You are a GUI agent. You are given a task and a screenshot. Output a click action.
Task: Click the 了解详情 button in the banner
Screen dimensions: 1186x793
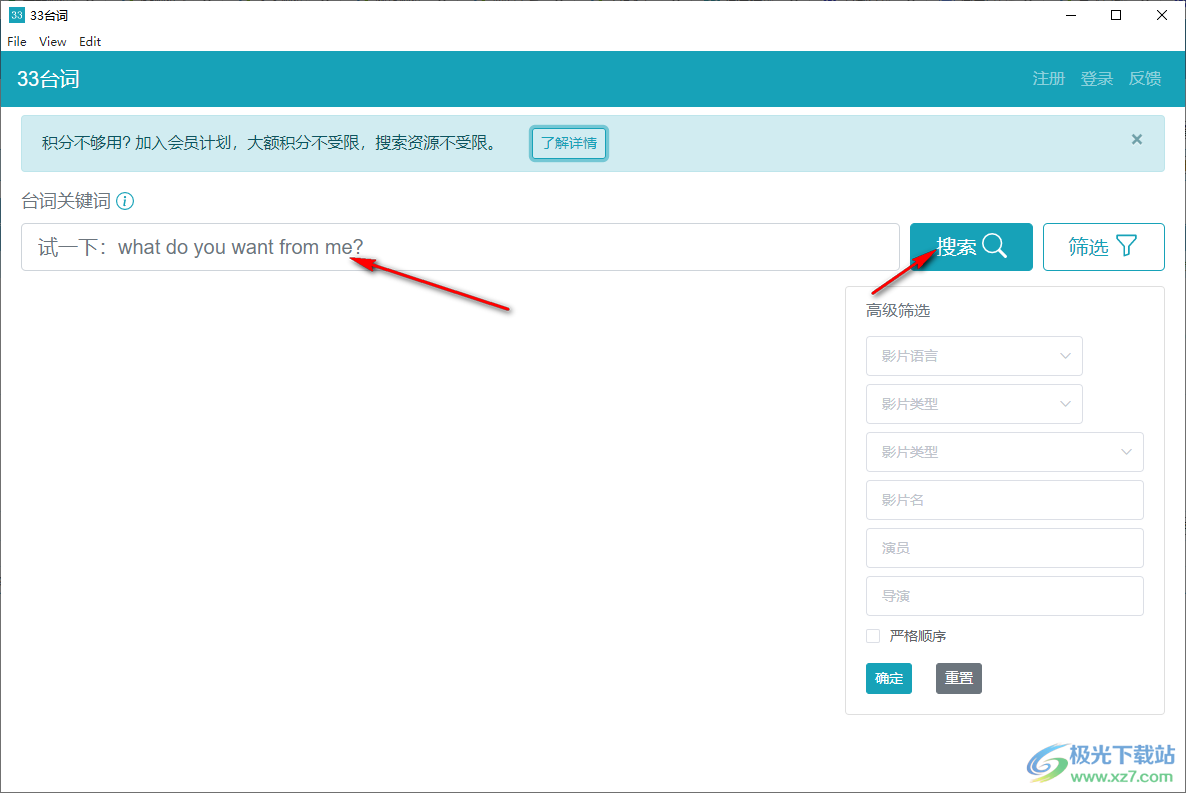569,143
